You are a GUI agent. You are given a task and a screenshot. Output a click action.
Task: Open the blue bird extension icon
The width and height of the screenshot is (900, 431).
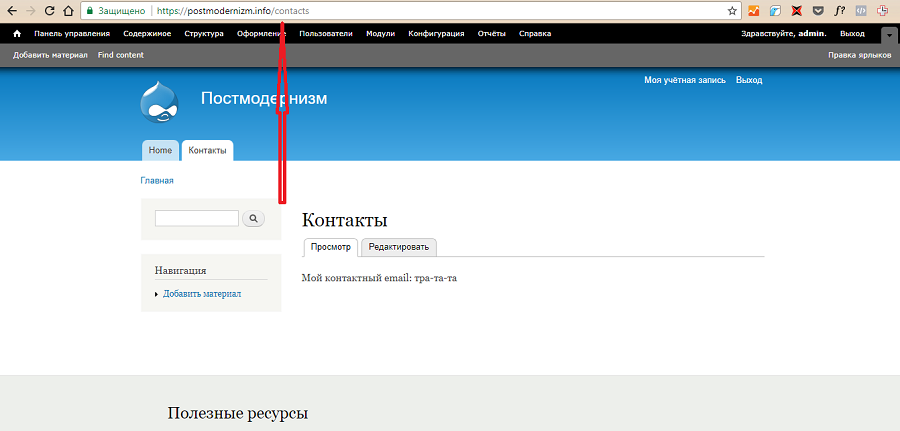(775, 10)
